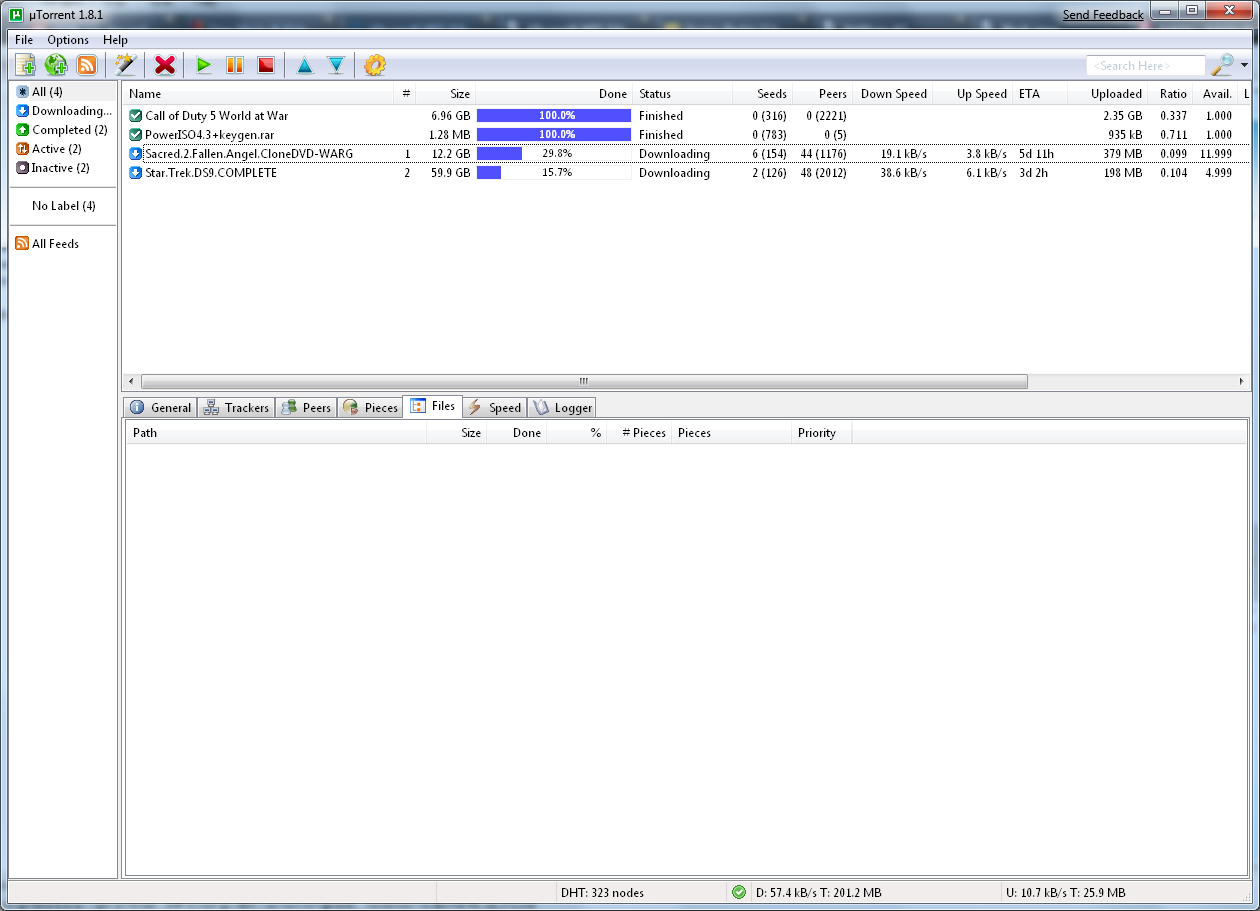The height and width of the screenshot is (911, 1260).
Task: Click the Add Torrent toolbar icon
Action: (26, 65)
